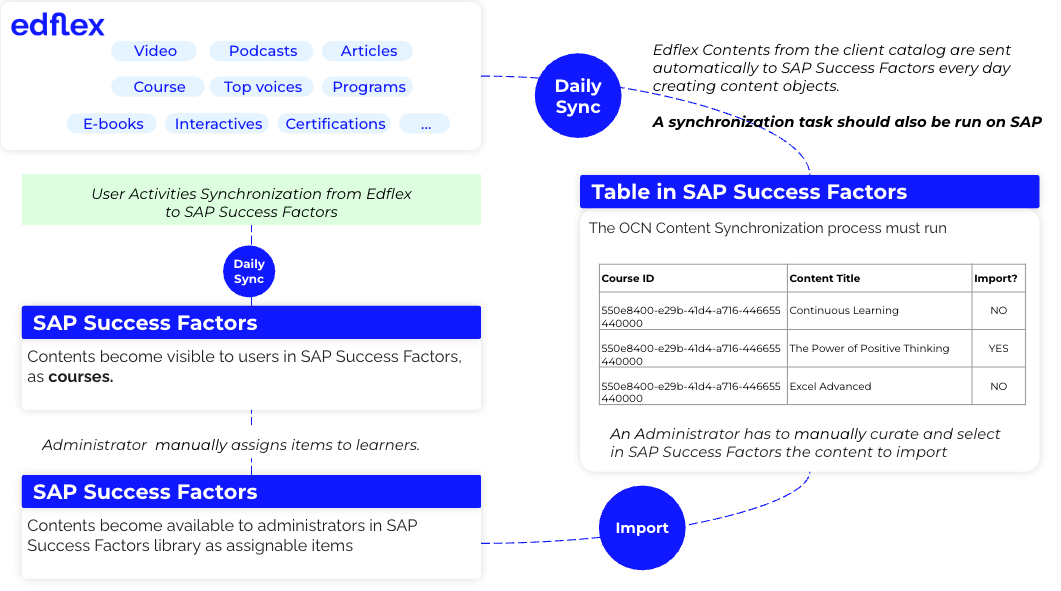Click the large Daily Sync circle
The width and height of the screenshot is (1061, 591).
578,95
